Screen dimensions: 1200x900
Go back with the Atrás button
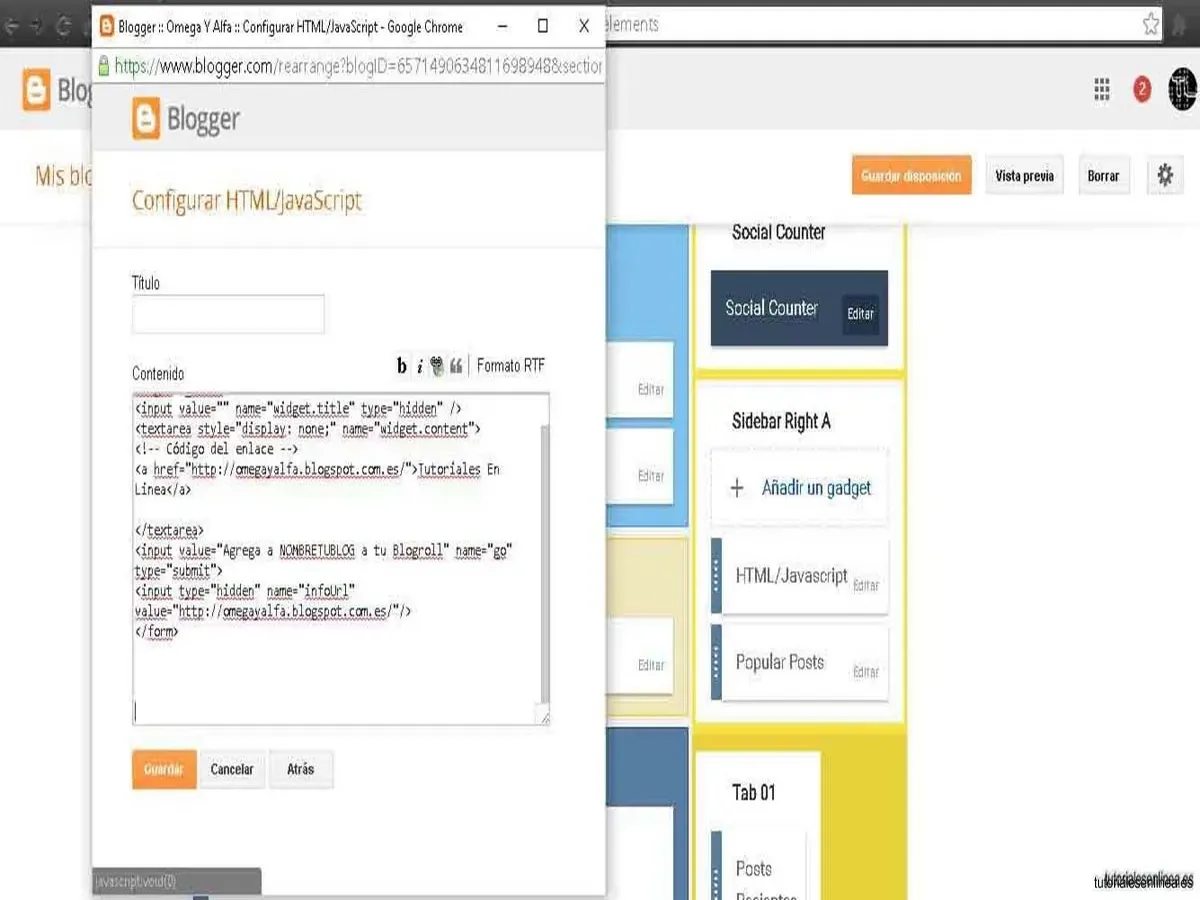[300, 769]
